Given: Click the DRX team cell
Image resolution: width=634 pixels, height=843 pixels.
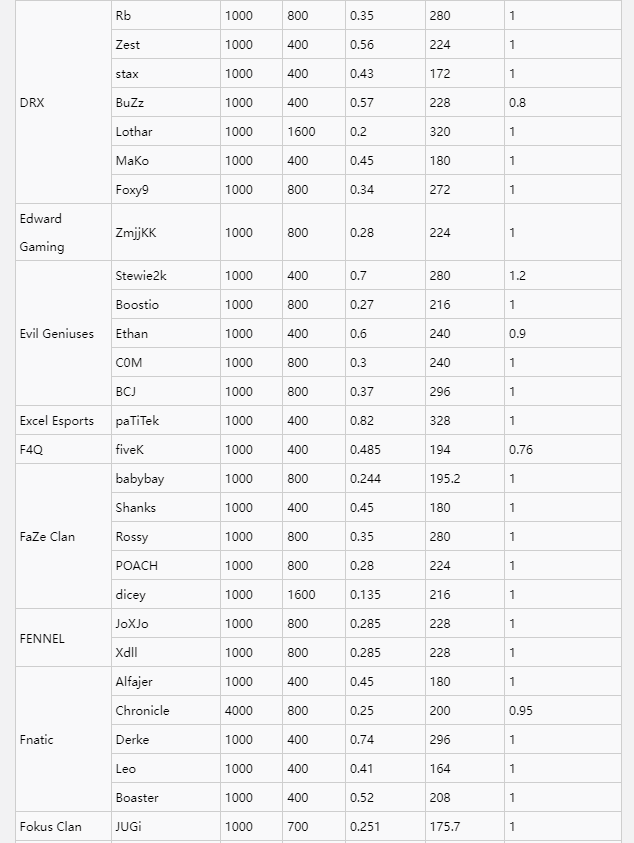Looking at the screenshot, I should pyautogui.click(x=32, y=102).
